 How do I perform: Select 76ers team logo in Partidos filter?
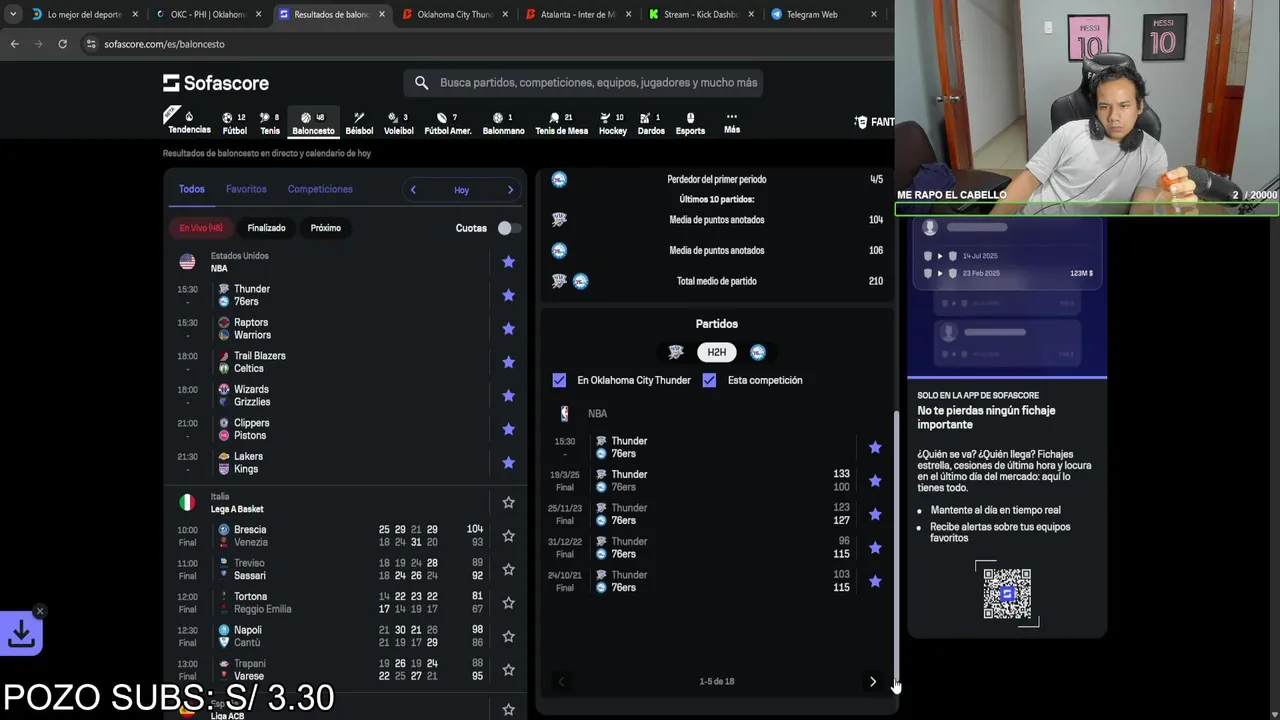pyautogui.click(x=758, y=352)
